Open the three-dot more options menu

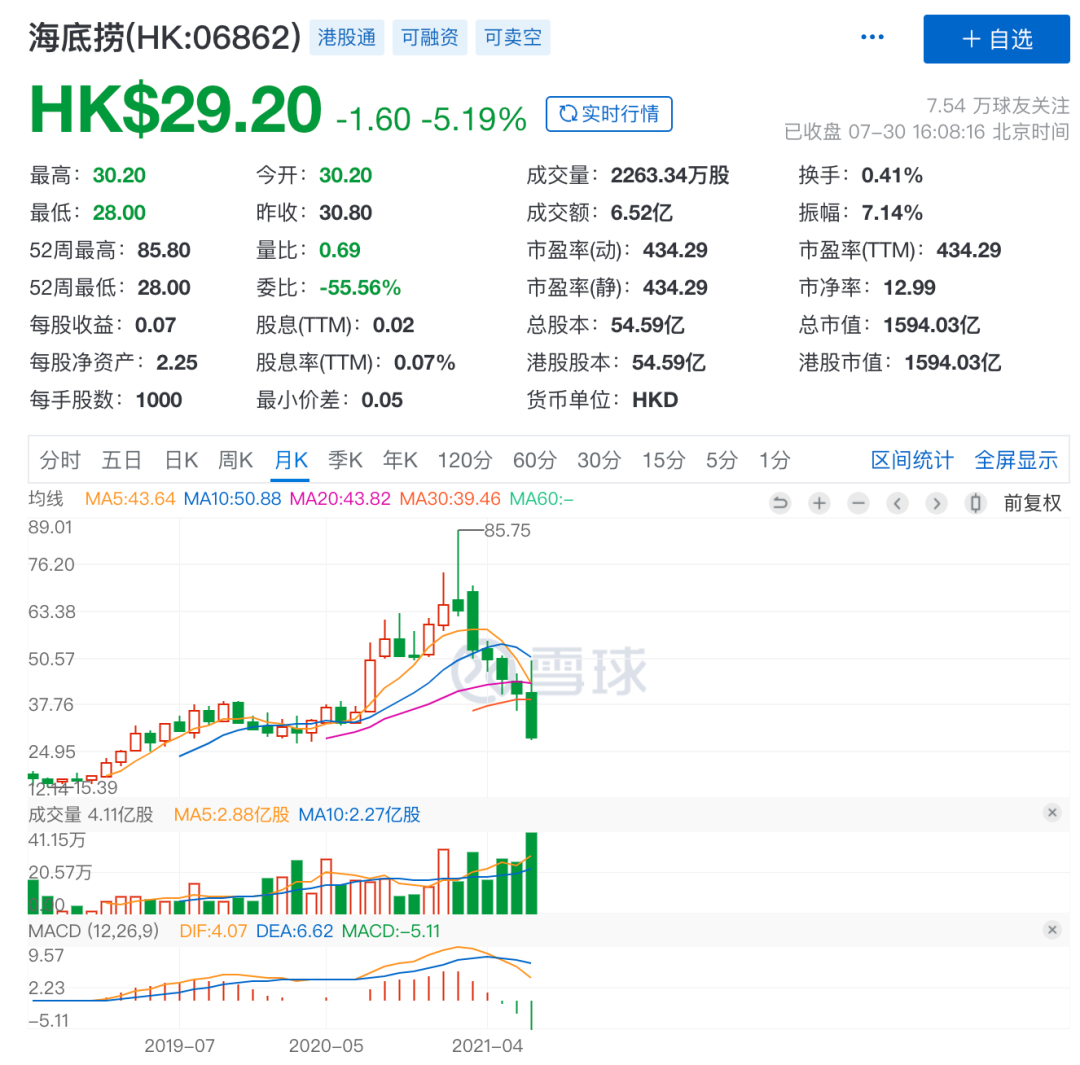click(872, 37)
